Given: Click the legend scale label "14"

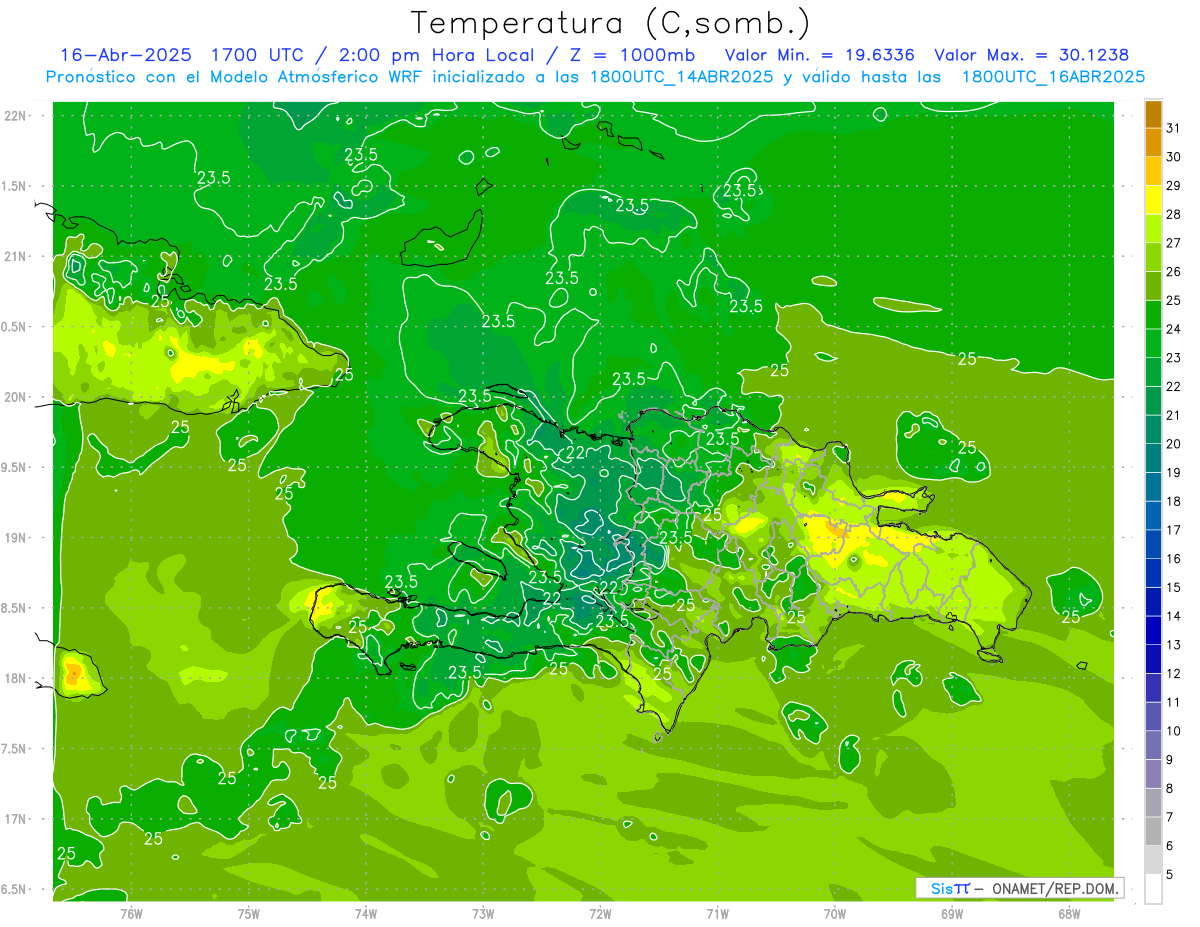Looking at the screenshot, I should 1174,617.
